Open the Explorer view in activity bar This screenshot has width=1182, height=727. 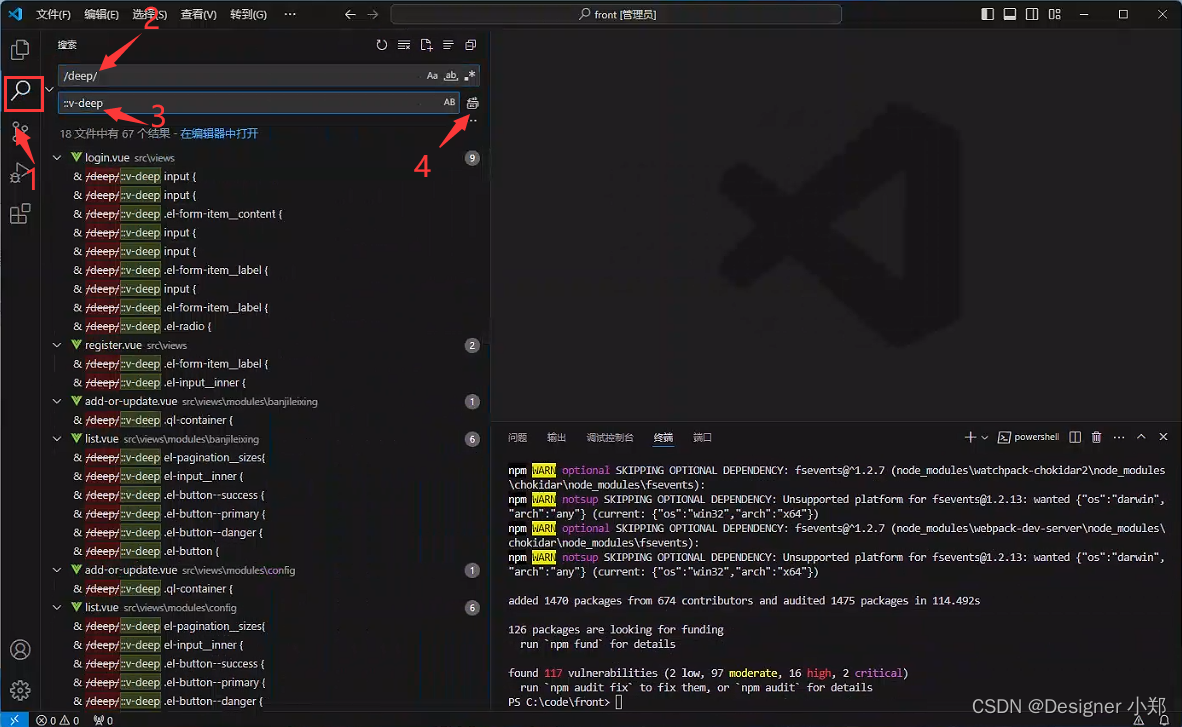tap(20, 50)
